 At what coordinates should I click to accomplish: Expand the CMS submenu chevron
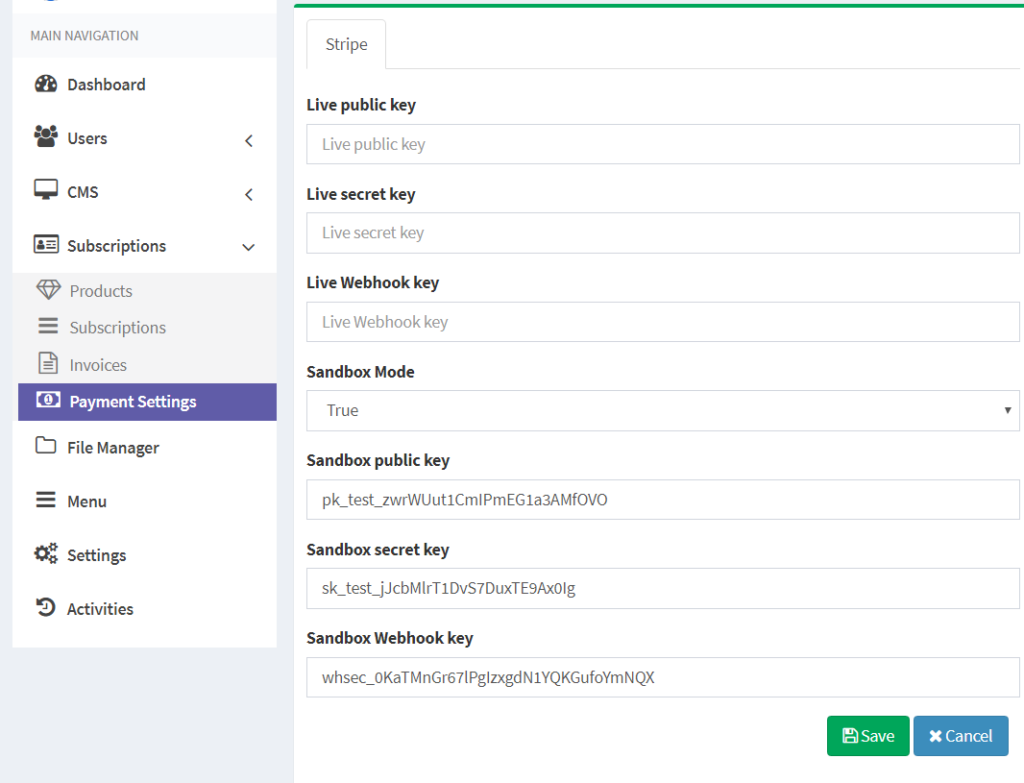tap(249, 194)
